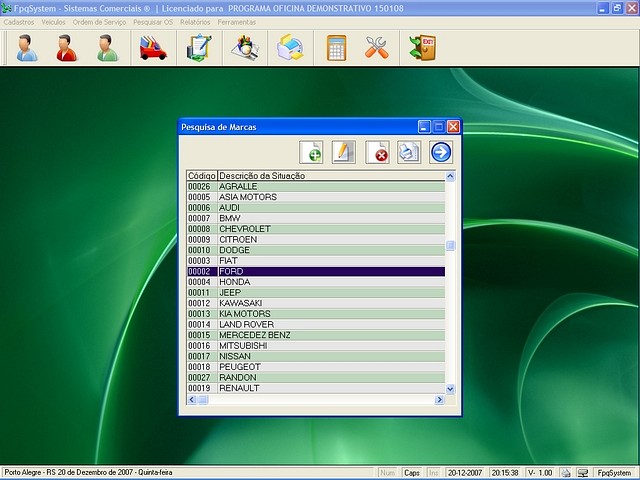Open the Pesquisar OS menu
The width and height of the screenshot is (640, 480).
tap(153, 22)
